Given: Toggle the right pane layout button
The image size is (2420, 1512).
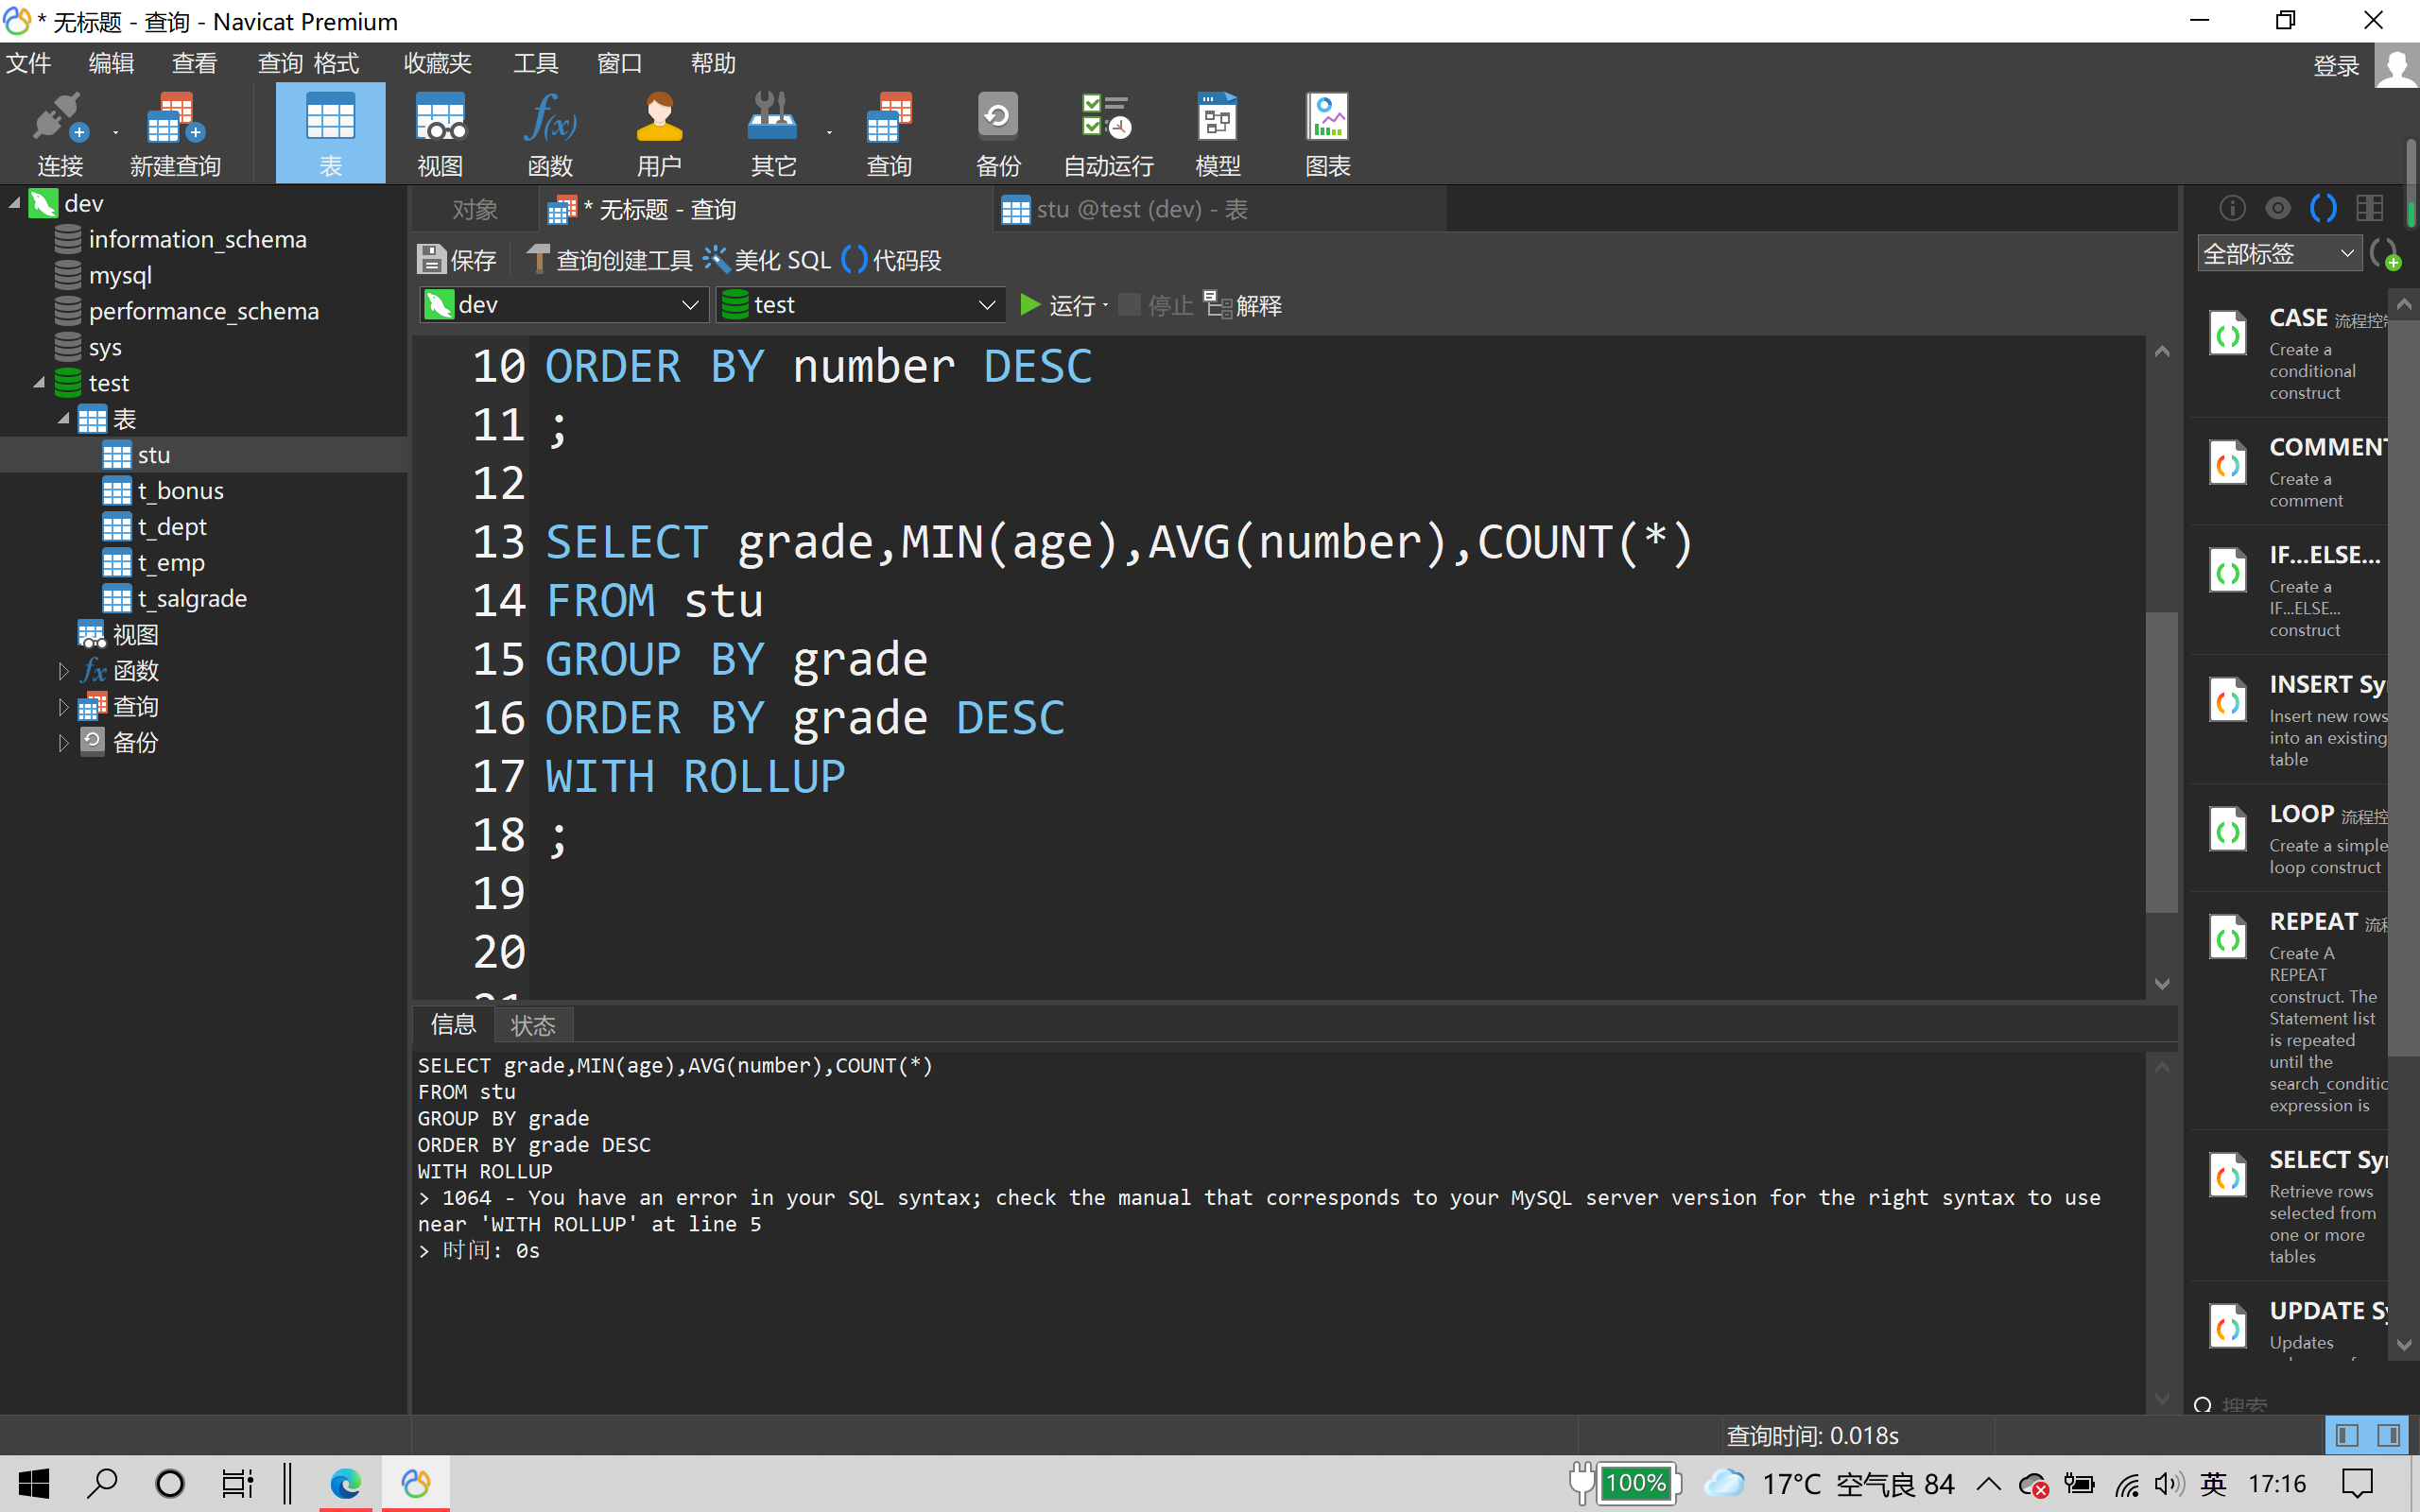Looking at the screenshot, I should (2390, 1436).
